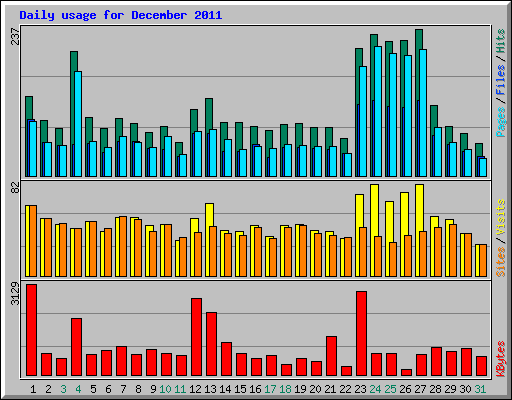512x400 pixels.
Task: Click day 4 on the x-axis
Action: pos(78,389)
